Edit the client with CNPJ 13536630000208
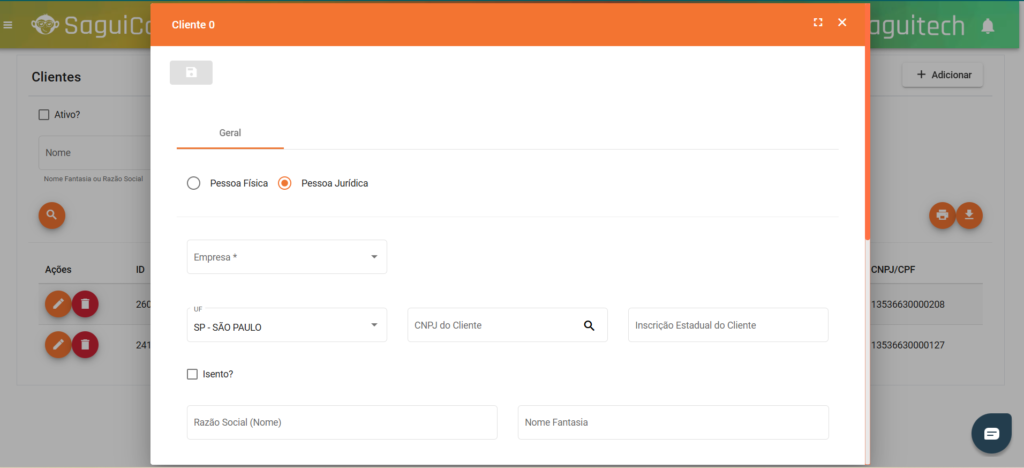This screenshot has height=468, width=1024. (x=58, y=303)
